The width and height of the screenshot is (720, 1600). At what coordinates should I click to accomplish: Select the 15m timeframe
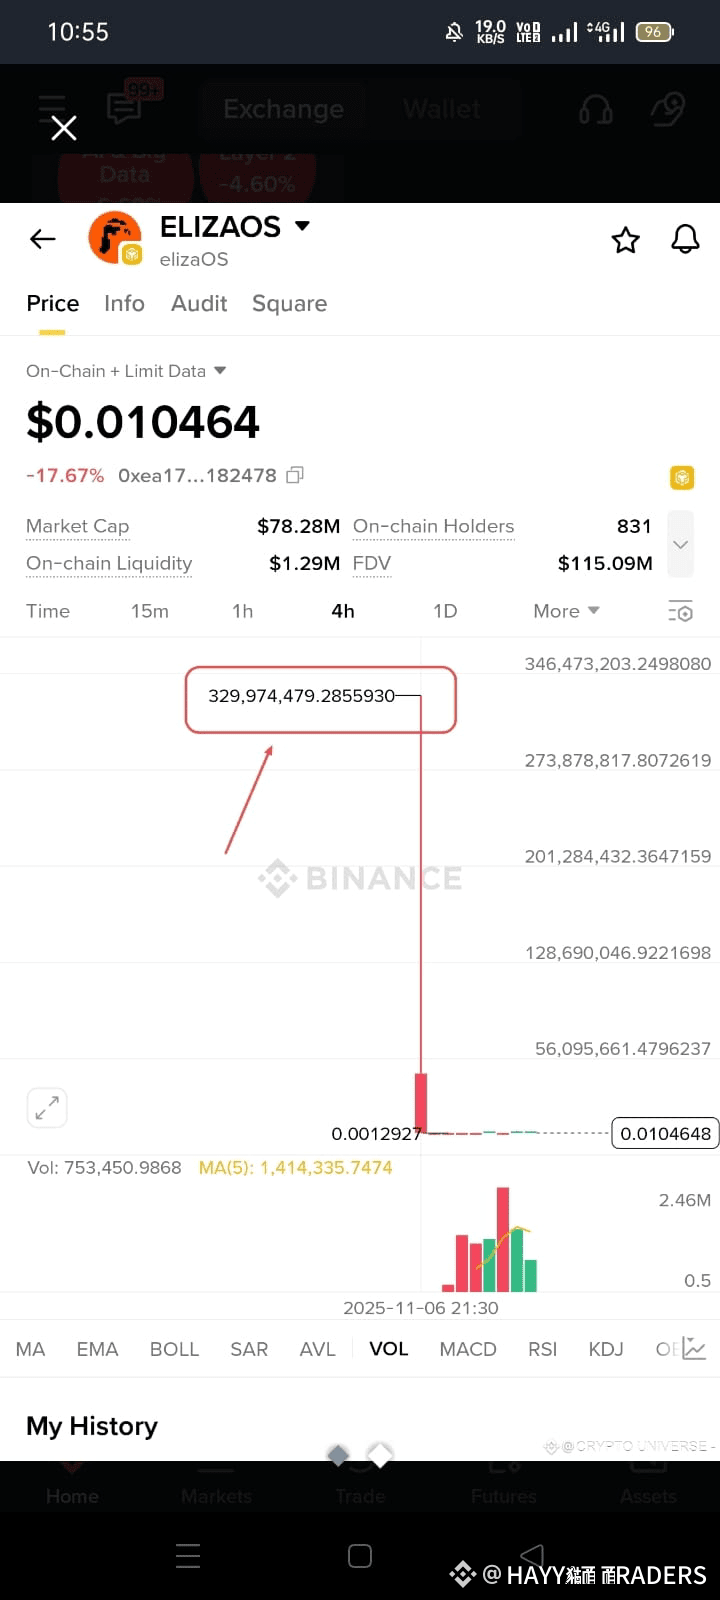[150, 611]
